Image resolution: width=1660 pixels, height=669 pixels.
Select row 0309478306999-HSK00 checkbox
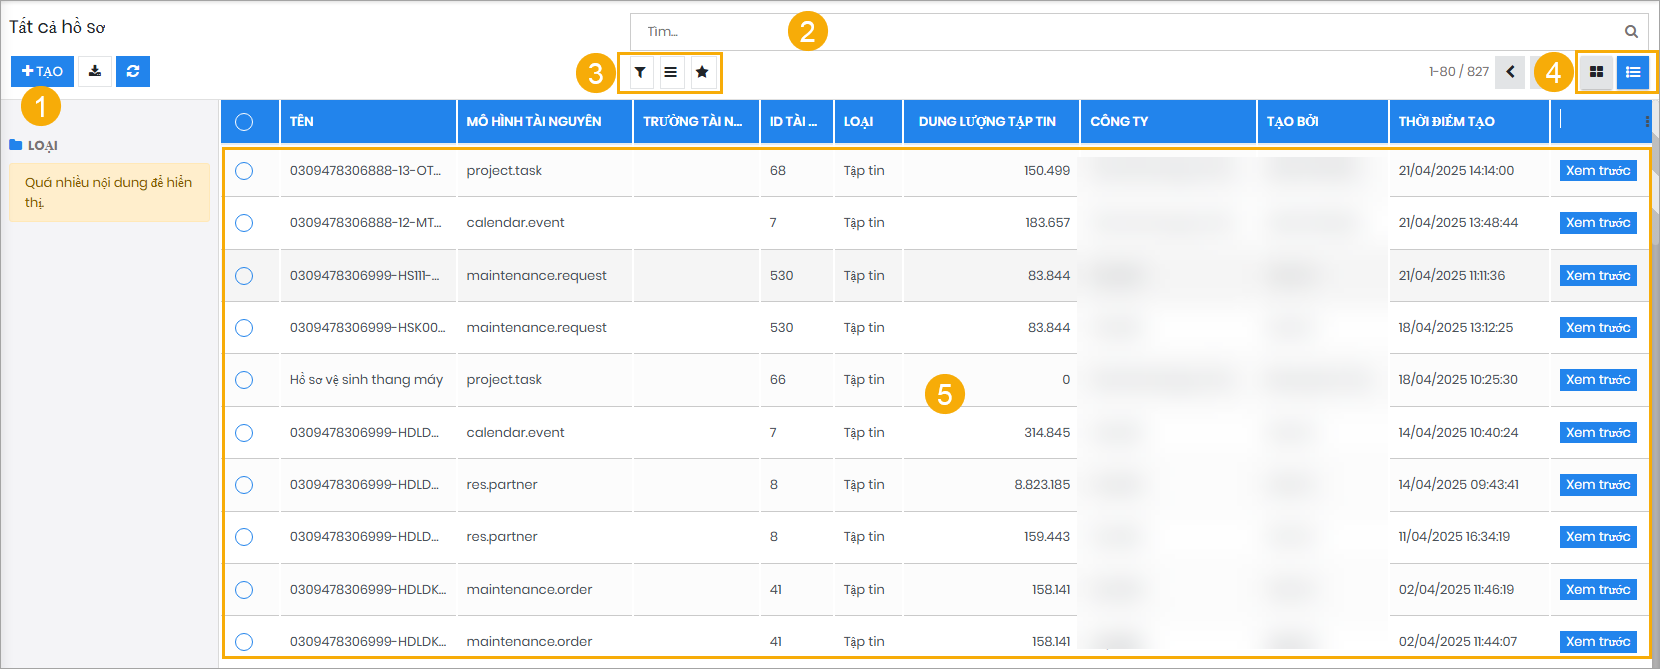(x=244, y=328)
